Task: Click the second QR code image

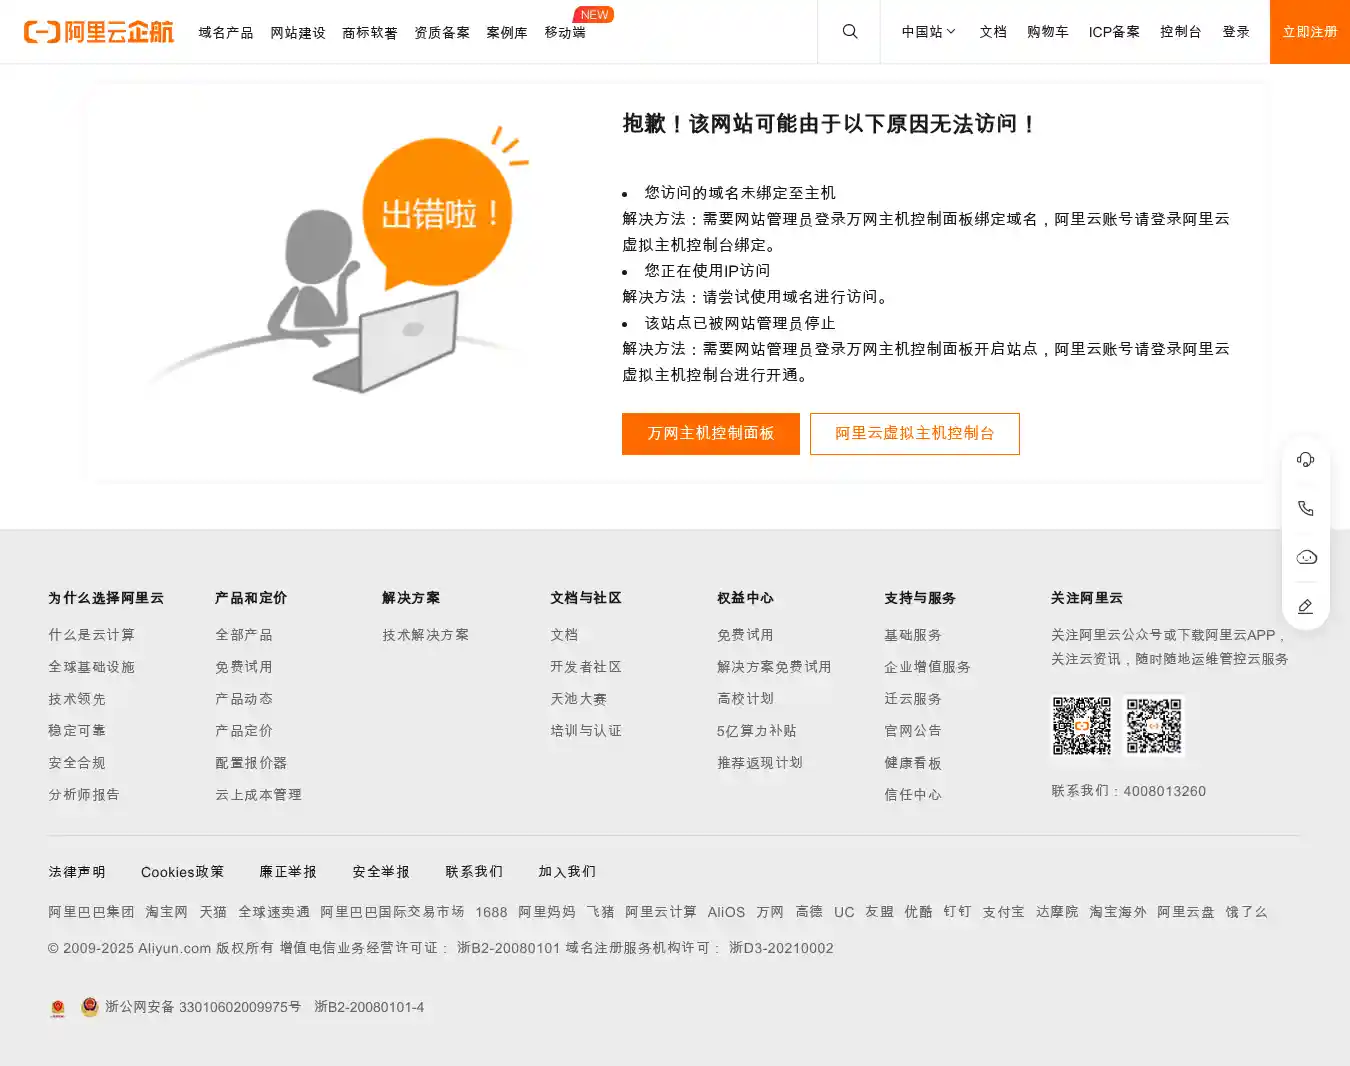Action: click(1154, 726)
